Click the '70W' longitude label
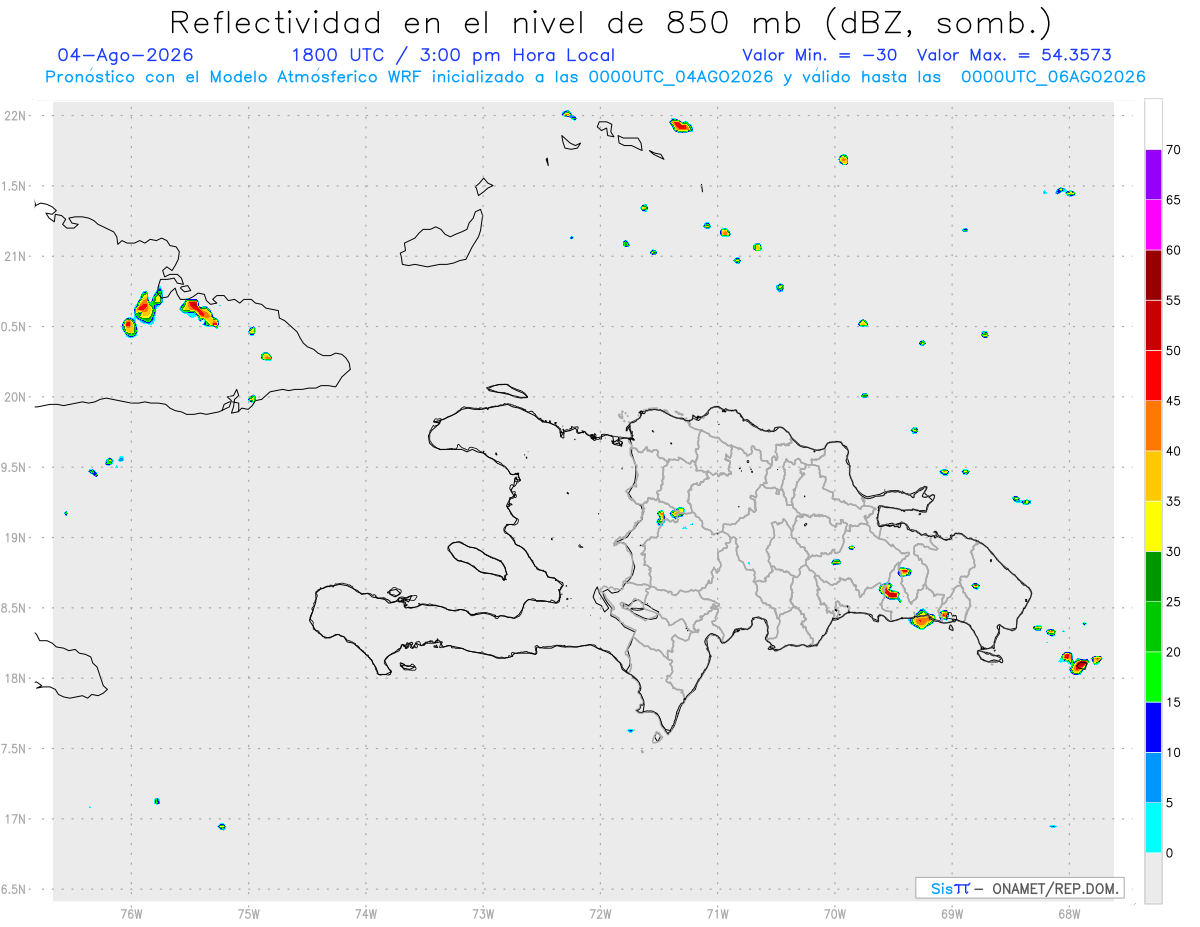 coord(835,914)
